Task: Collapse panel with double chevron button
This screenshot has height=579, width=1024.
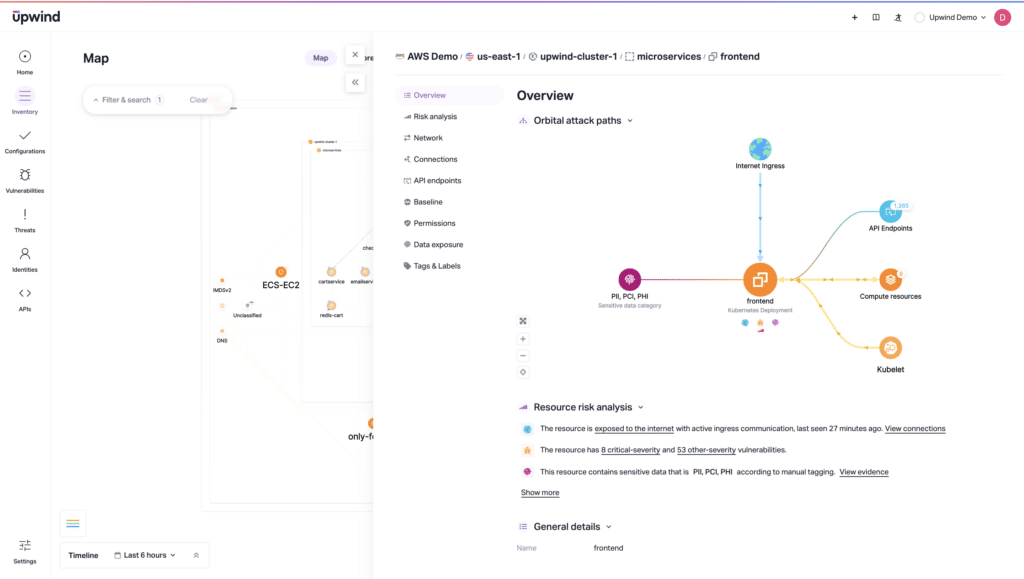Action: [x=355, y=82]
